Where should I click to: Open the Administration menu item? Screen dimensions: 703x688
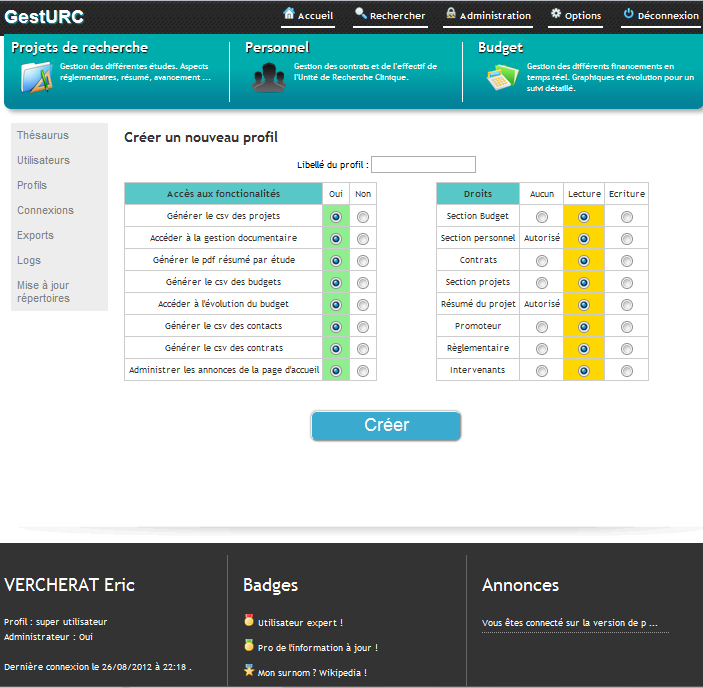coord(495,16)
